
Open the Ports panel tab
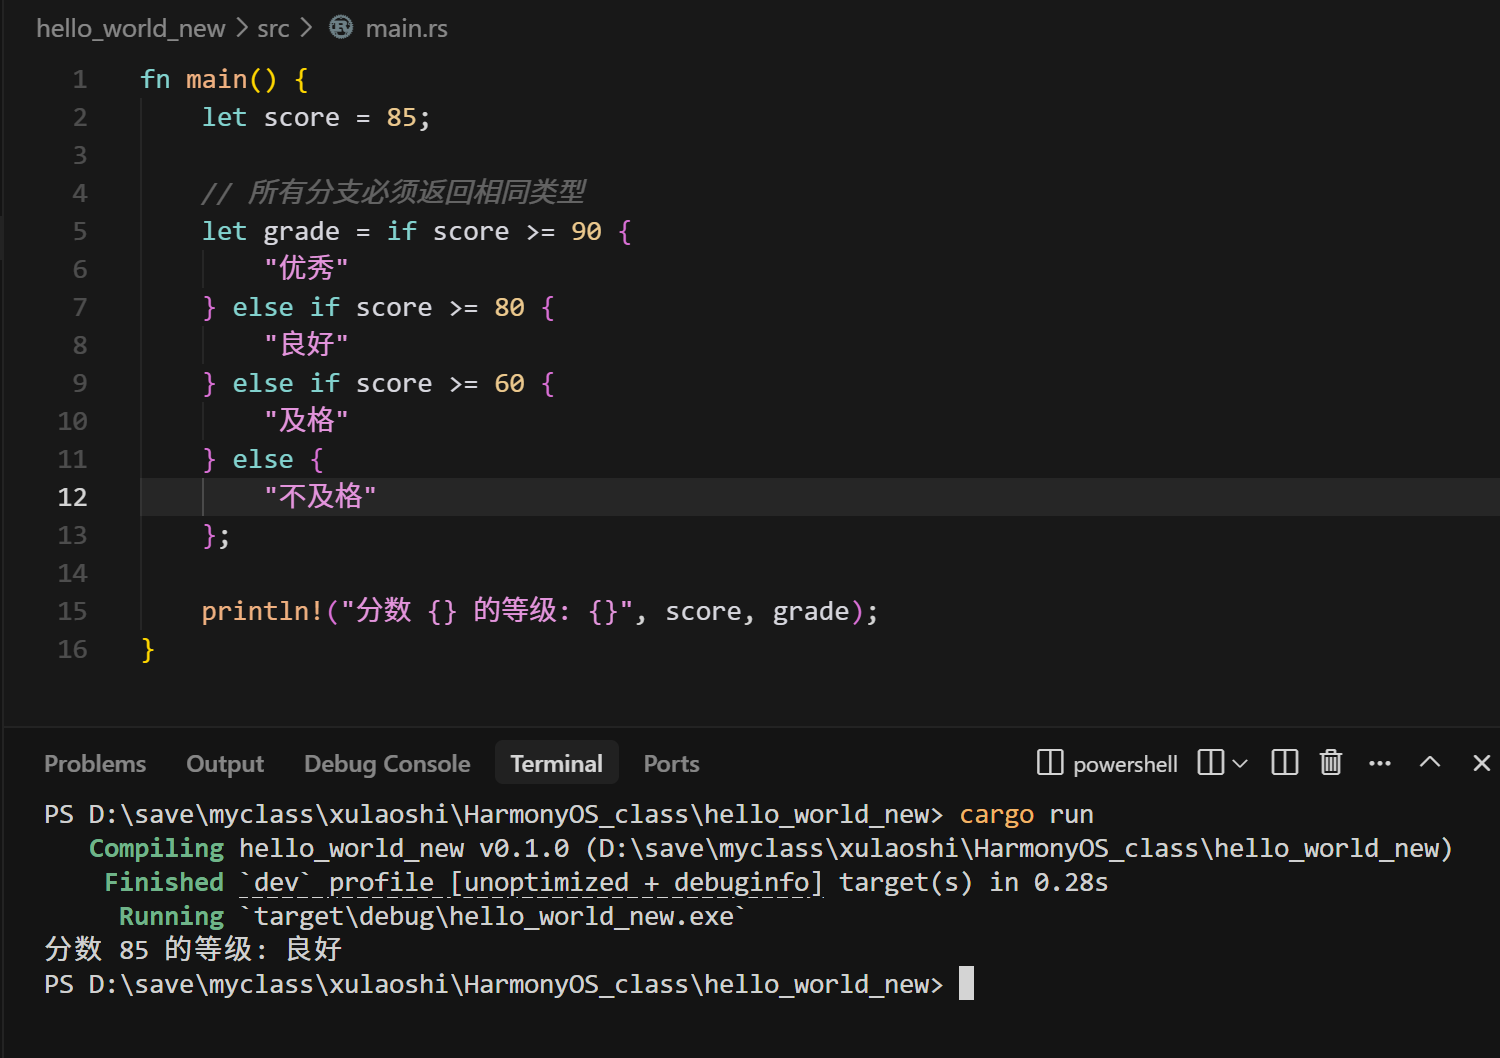coord(671,764)
